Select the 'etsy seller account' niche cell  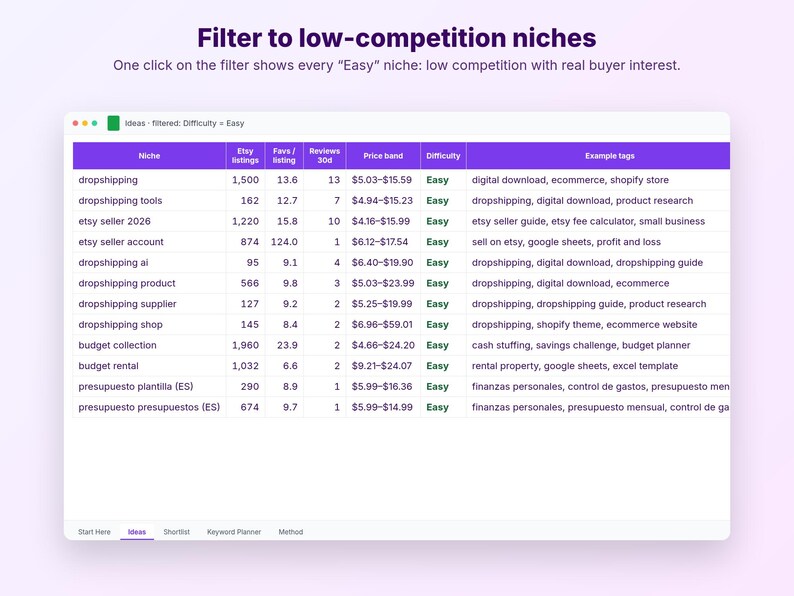tap(149, 242)
